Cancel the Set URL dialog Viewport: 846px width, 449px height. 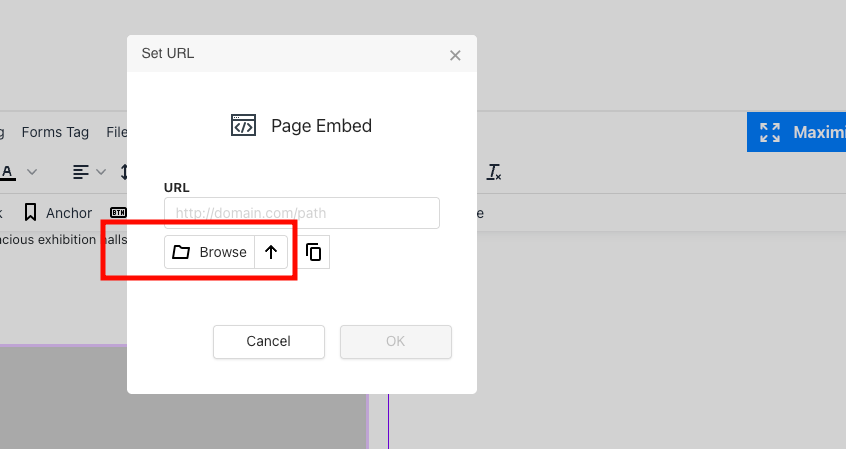point(268,341)
